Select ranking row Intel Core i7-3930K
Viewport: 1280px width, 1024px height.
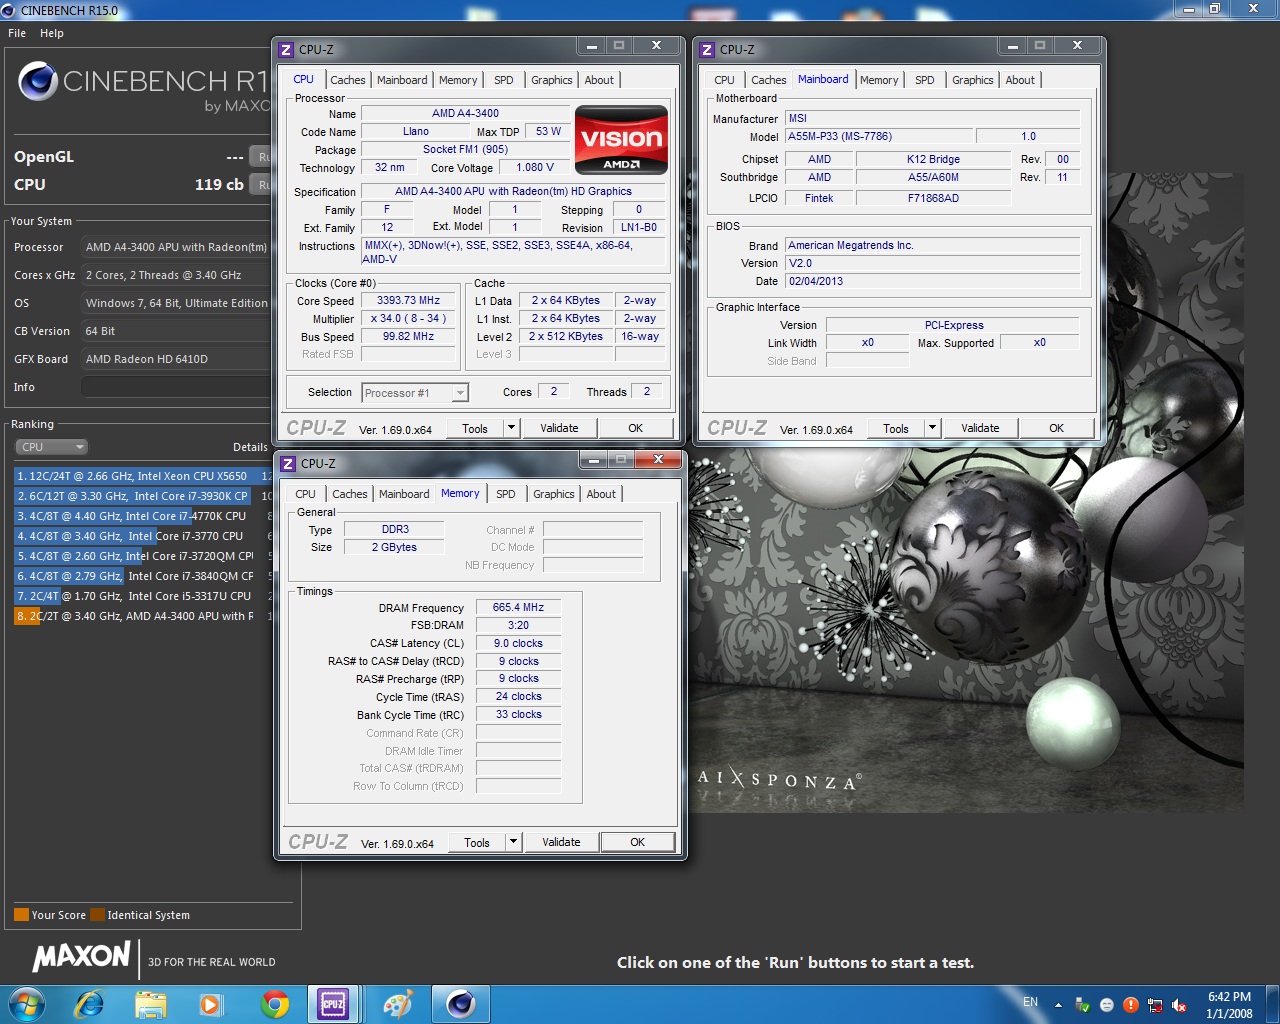143,496
